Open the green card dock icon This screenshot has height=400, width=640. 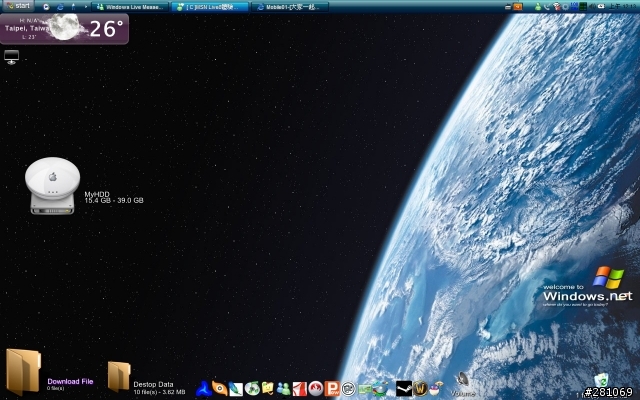pyautogui.click(x=364, y=389)
